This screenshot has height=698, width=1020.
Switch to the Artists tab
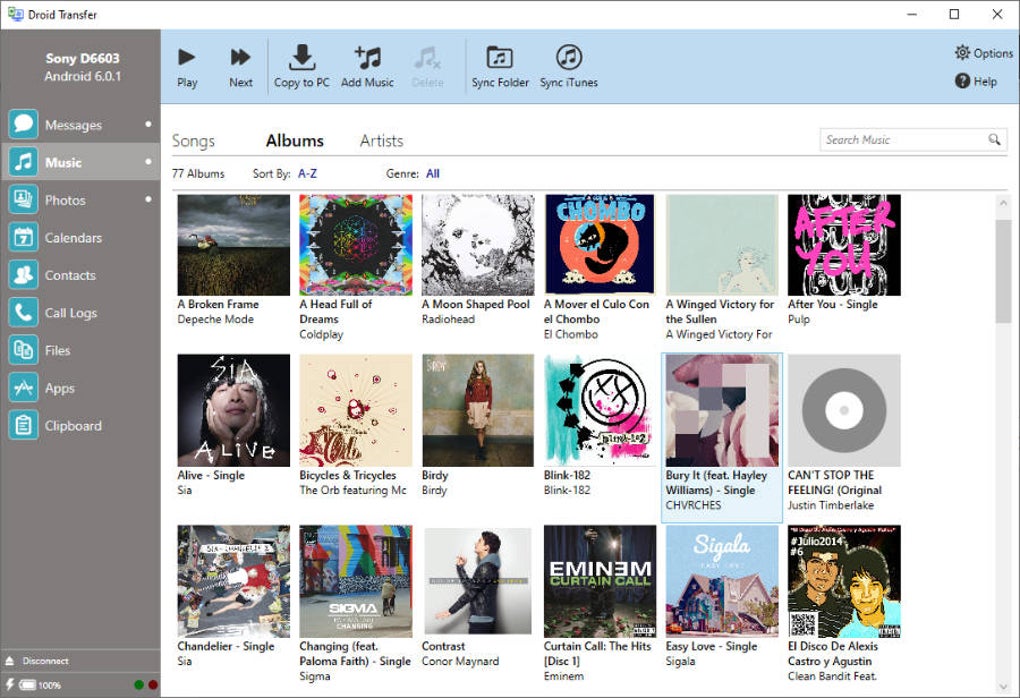pyautogui.click(x=381, y=141)
